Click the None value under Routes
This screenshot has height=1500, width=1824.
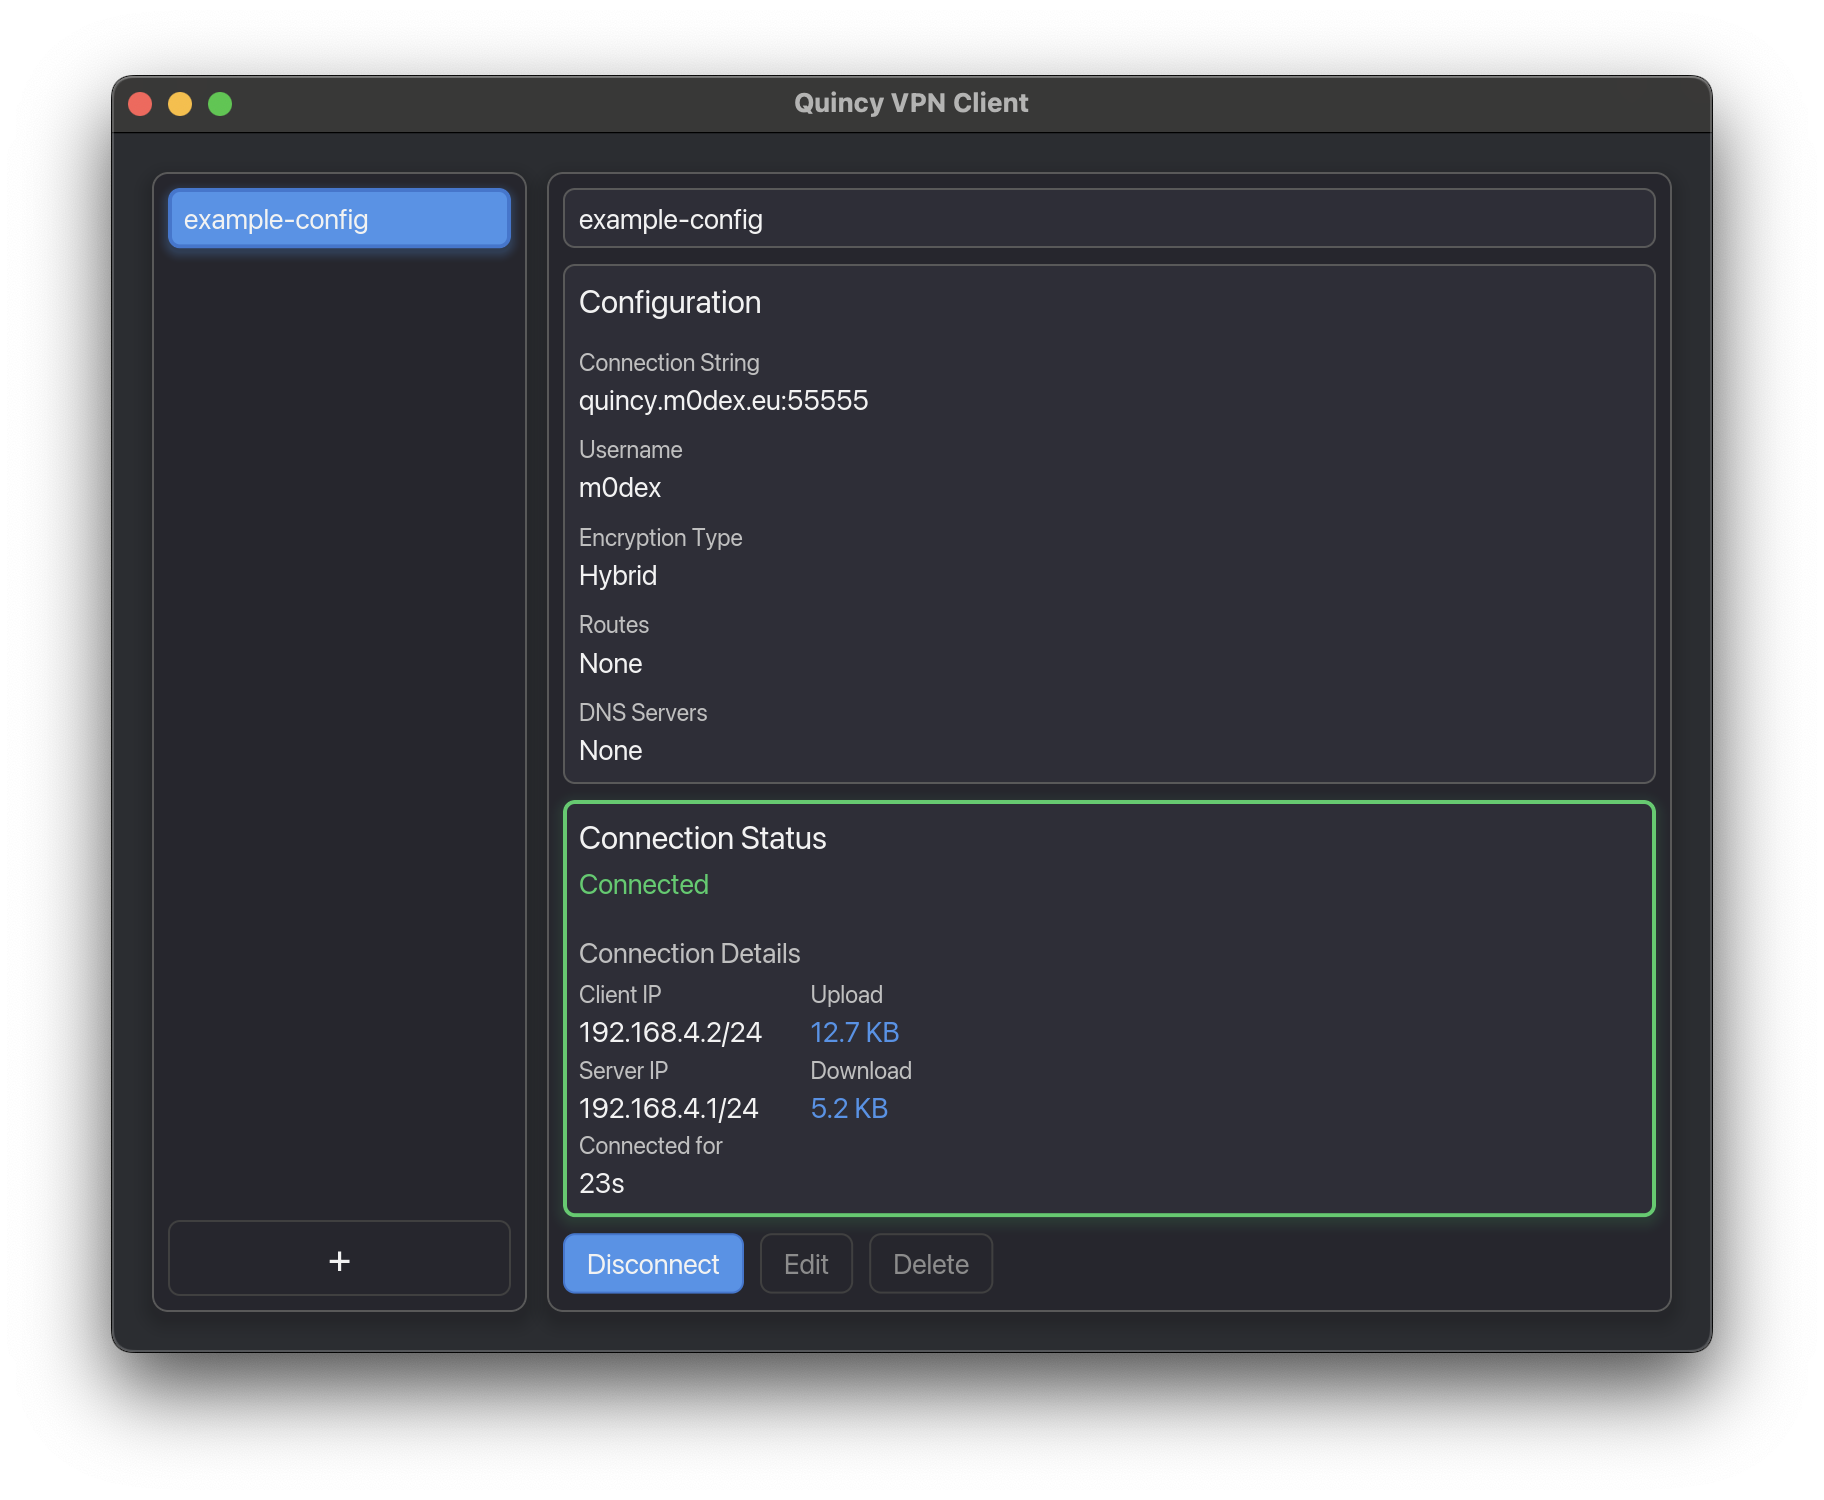pos(610,664)
